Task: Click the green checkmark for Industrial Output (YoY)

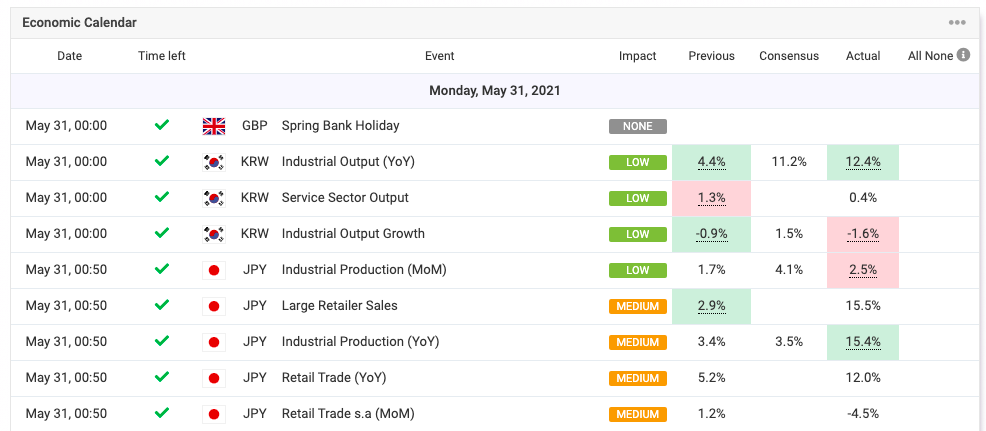Action: point(162,161)
